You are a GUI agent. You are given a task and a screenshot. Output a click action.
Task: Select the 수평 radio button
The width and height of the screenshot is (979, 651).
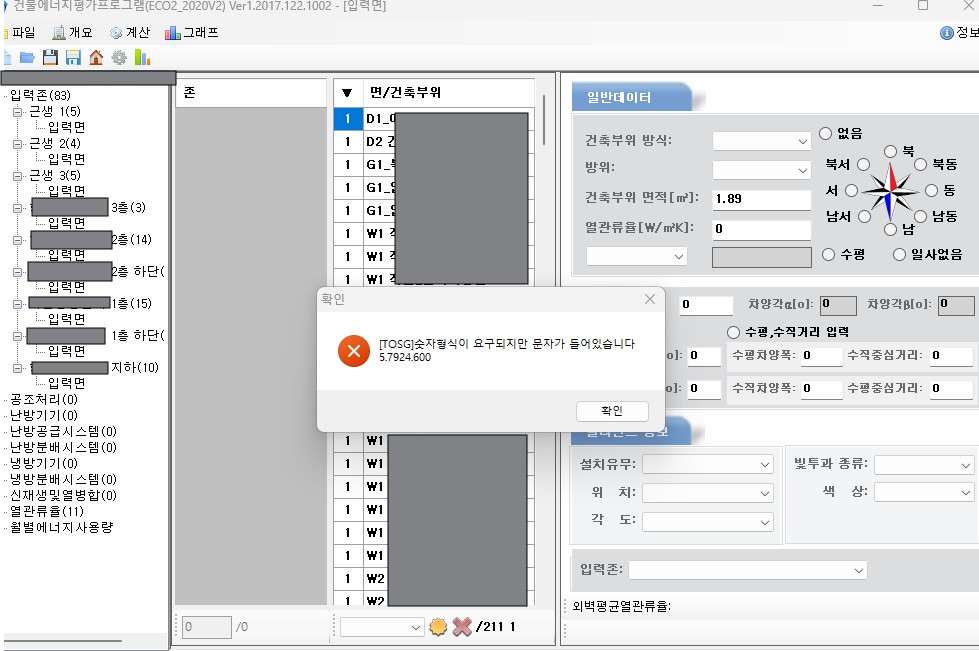click(828, 255)
